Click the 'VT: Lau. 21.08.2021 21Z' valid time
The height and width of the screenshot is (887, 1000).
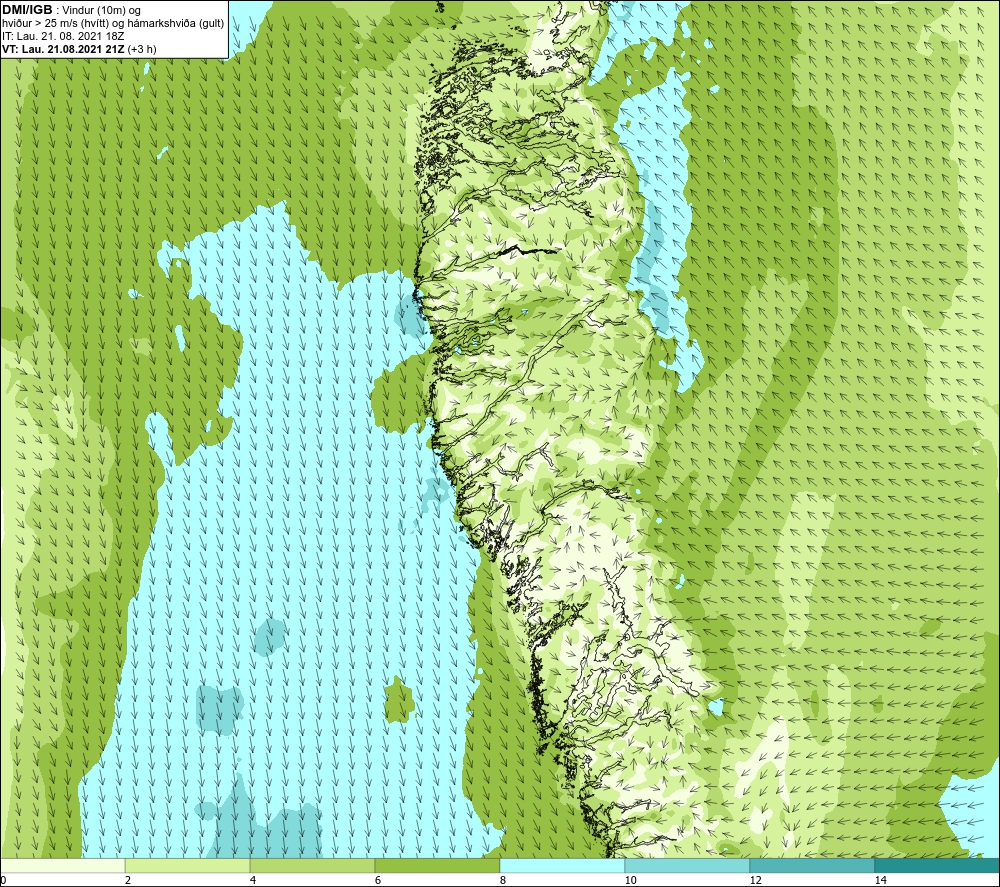(63, 49)
